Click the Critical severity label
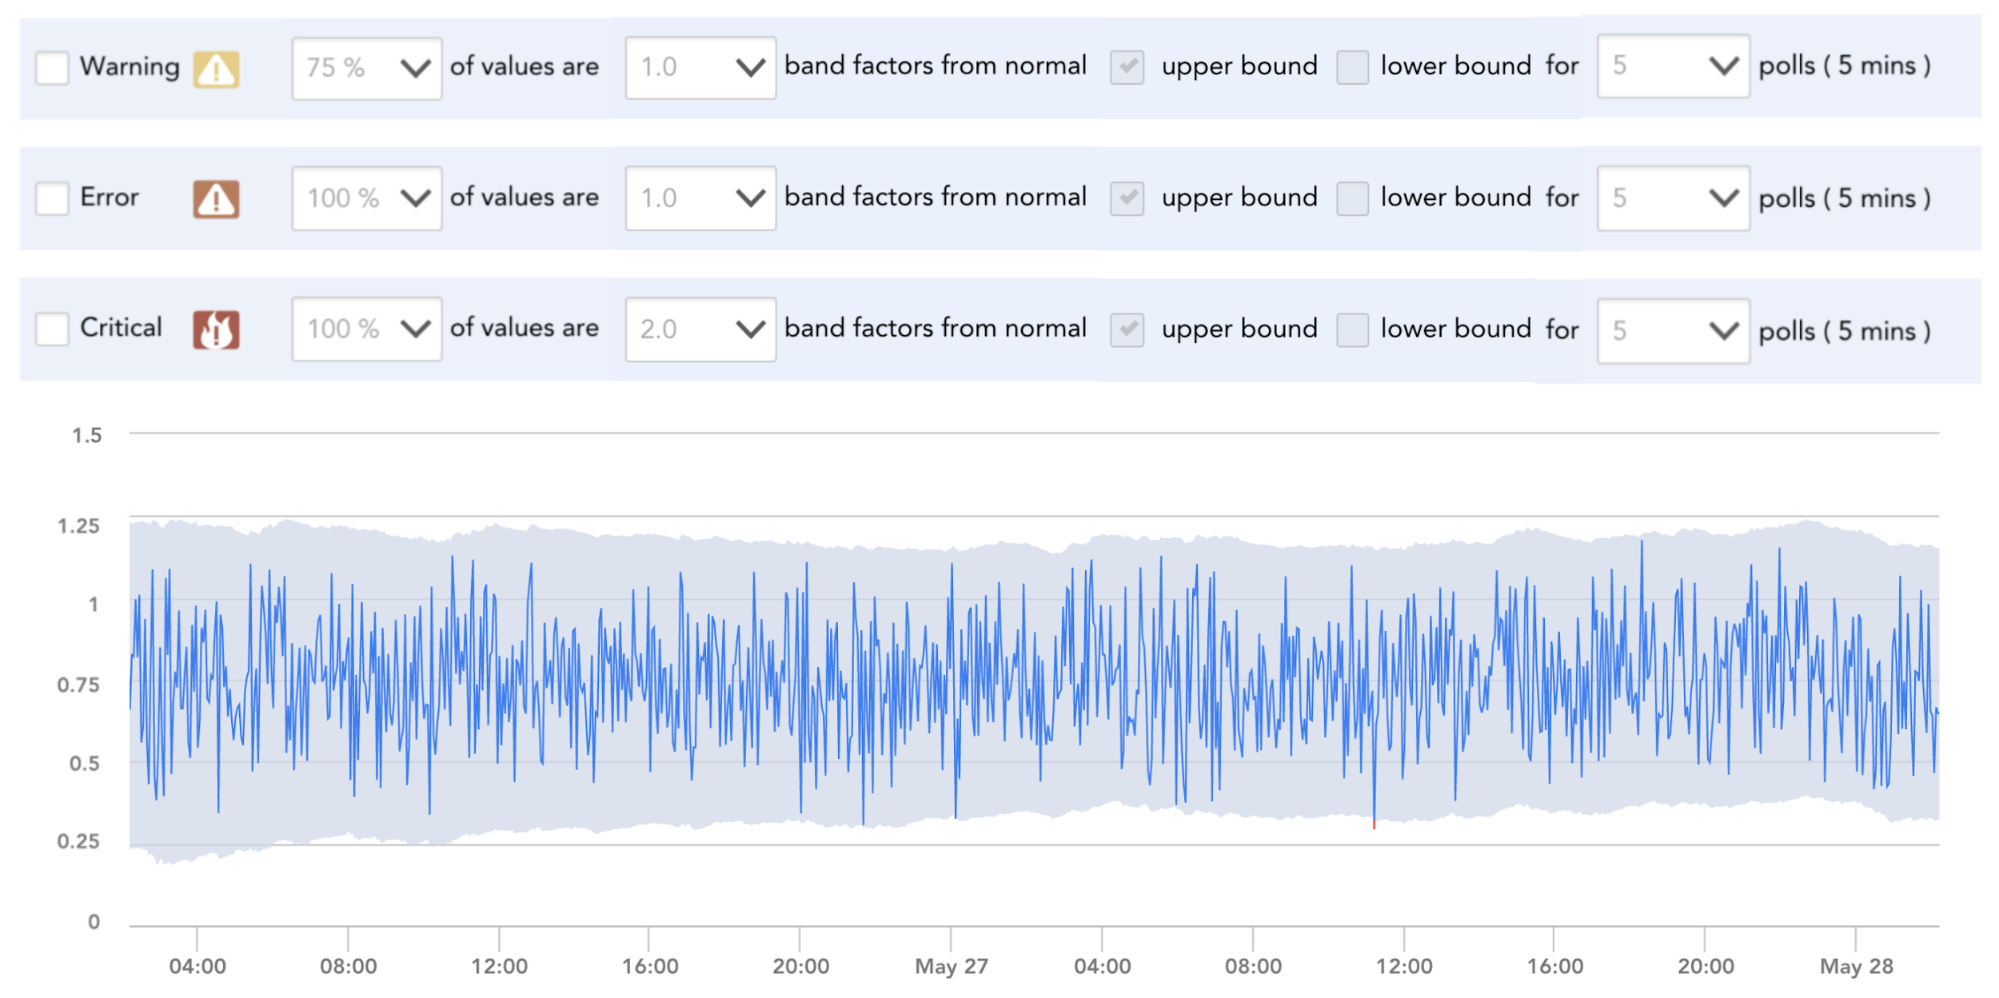This screenshot has width=1999, height=998. pyautogui.click(x=121, y=327)
